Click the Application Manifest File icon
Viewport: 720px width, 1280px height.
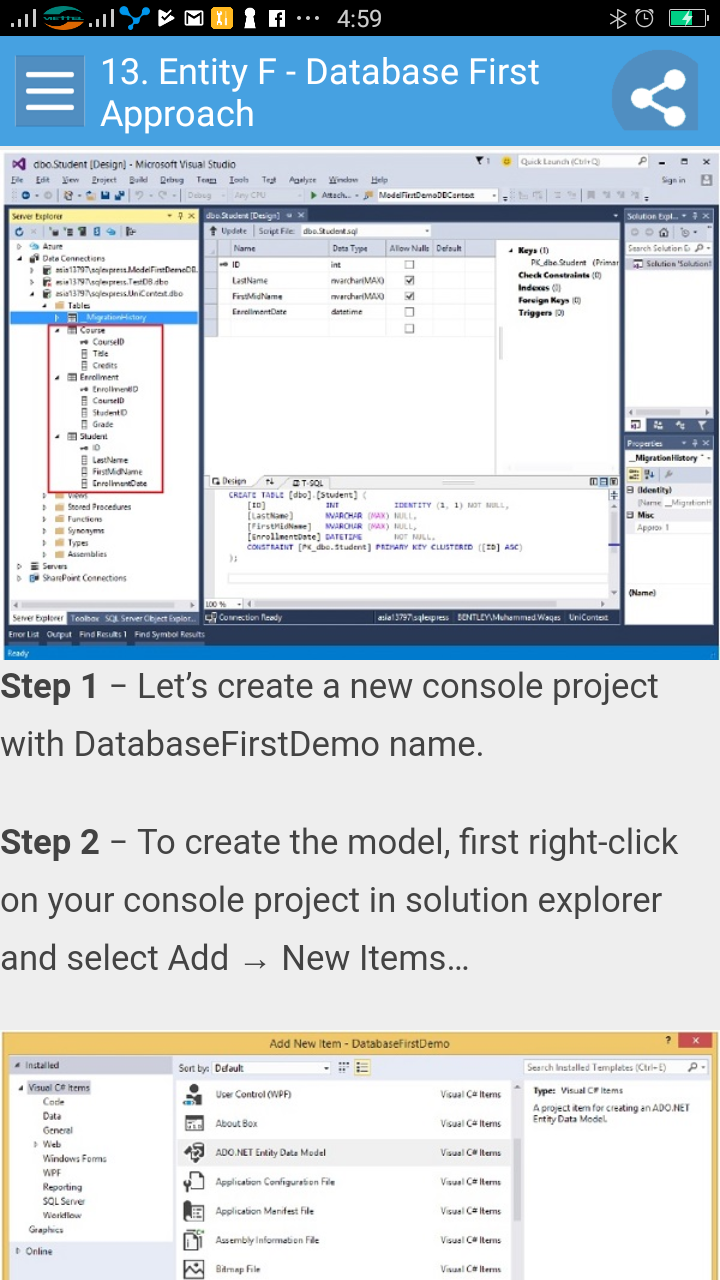[x=194, y=1211]
